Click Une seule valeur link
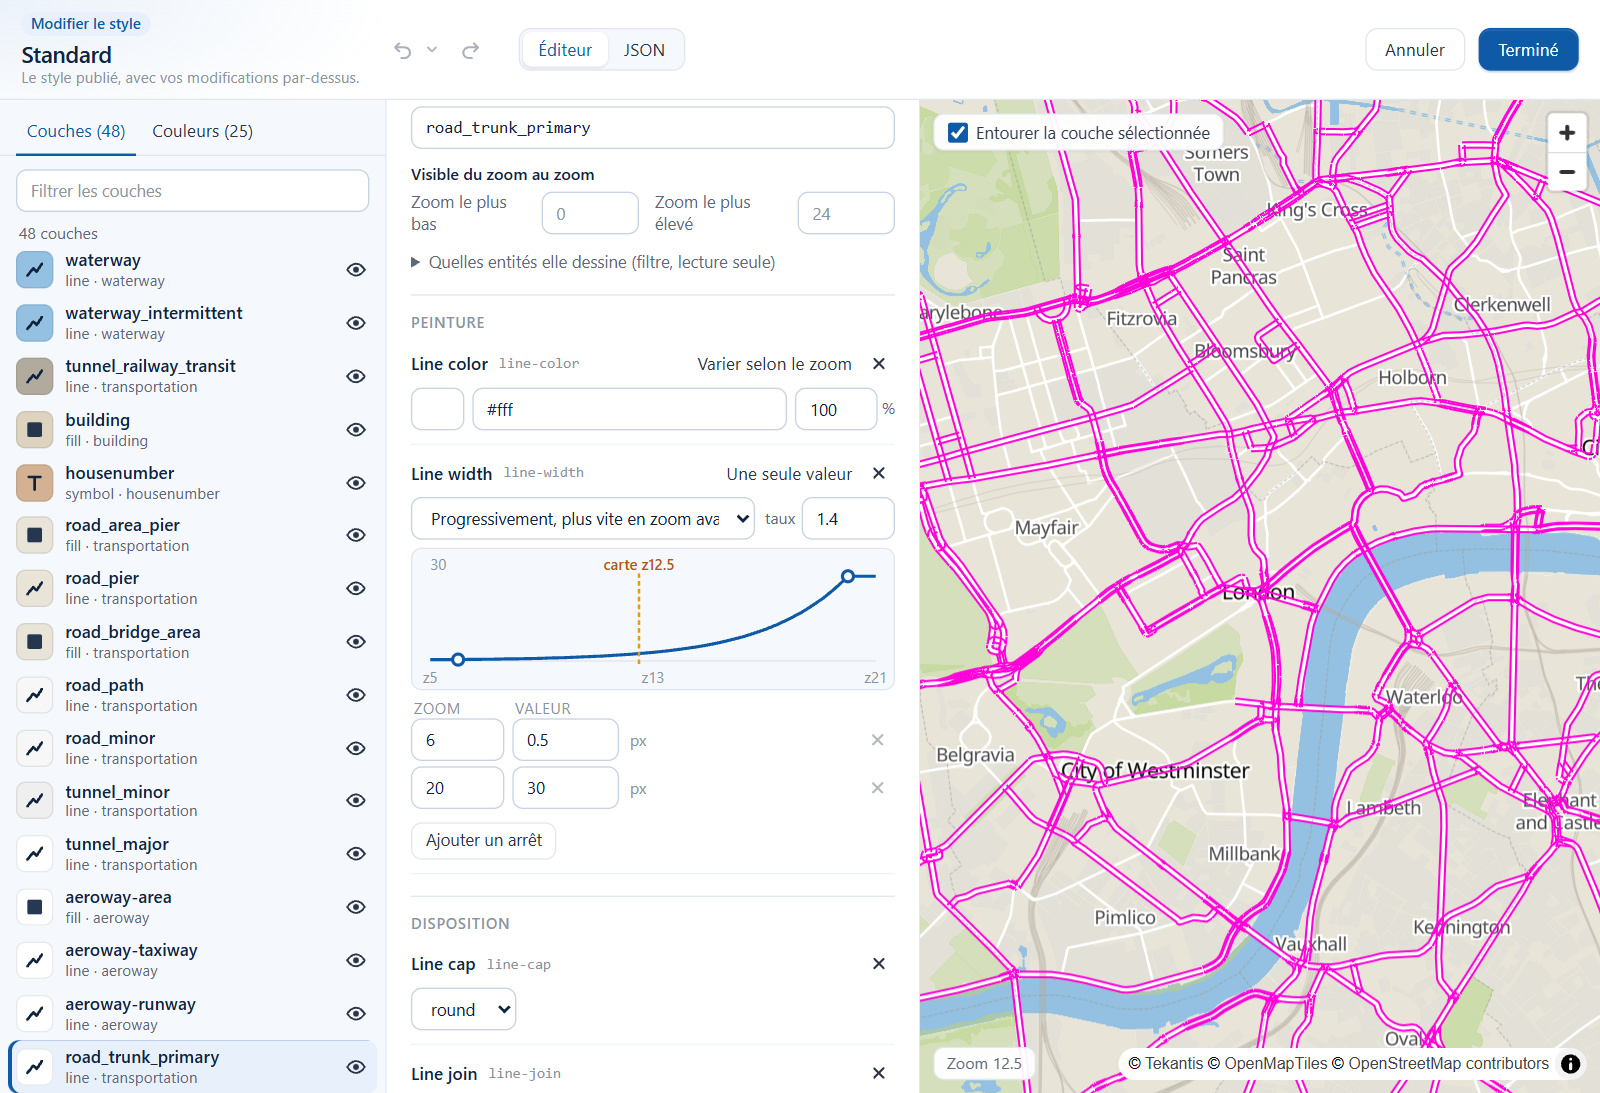This screenshot has height=1093, width=1600. click(790, 474)
